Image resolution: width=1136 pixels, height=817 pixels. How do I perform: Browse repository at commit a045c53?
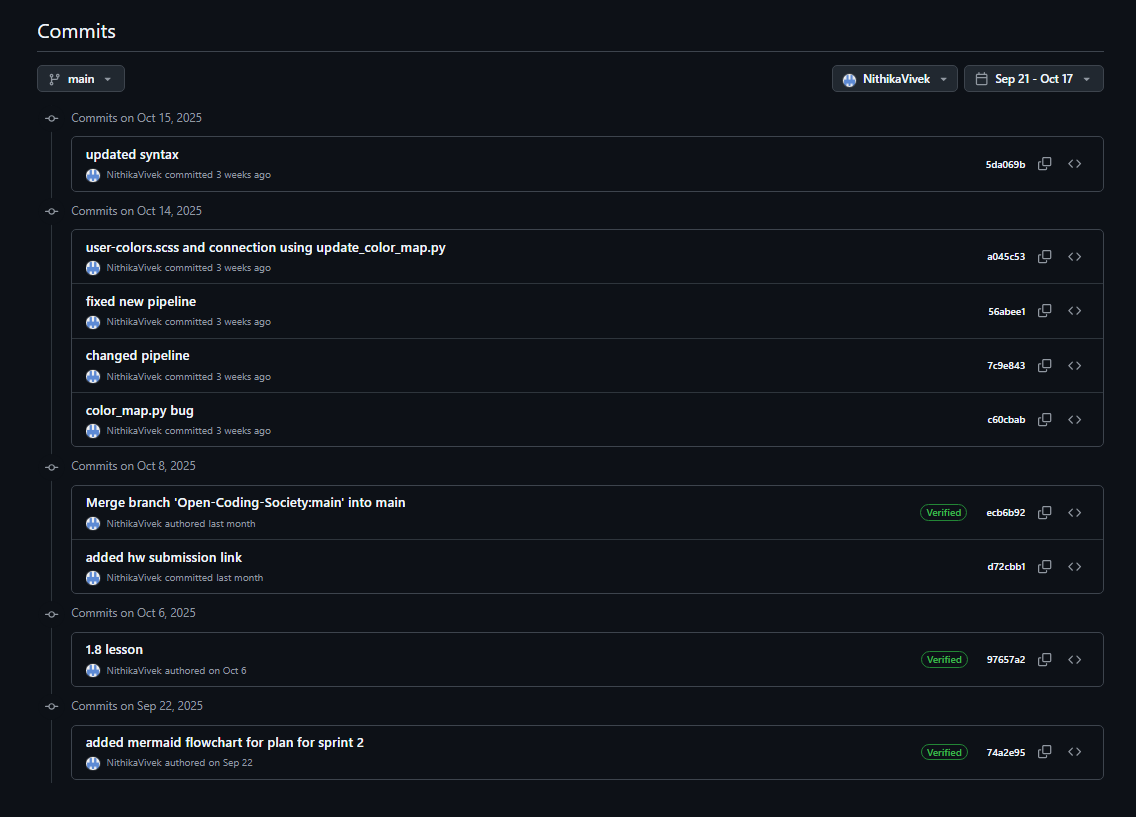pyautogui.click(x=1074, y=256)
